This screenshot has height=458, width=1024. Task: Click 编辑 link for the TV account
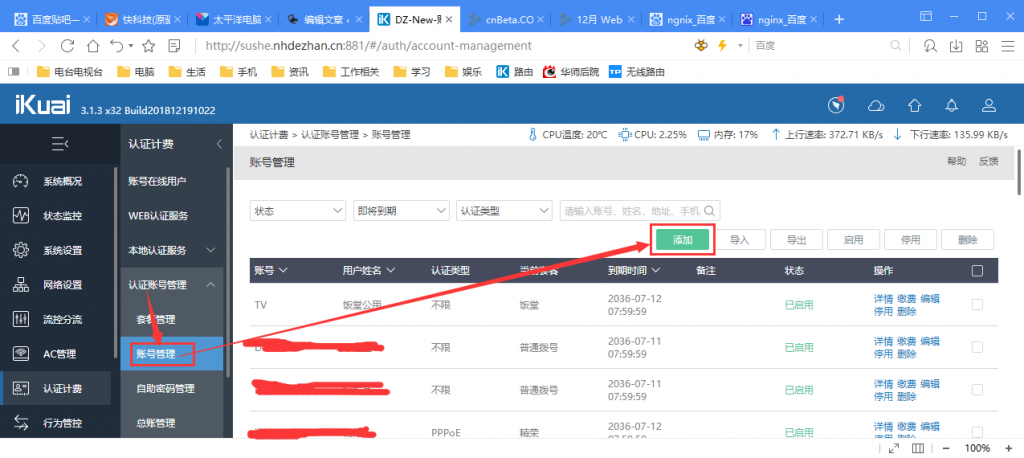tap(930, 299)
